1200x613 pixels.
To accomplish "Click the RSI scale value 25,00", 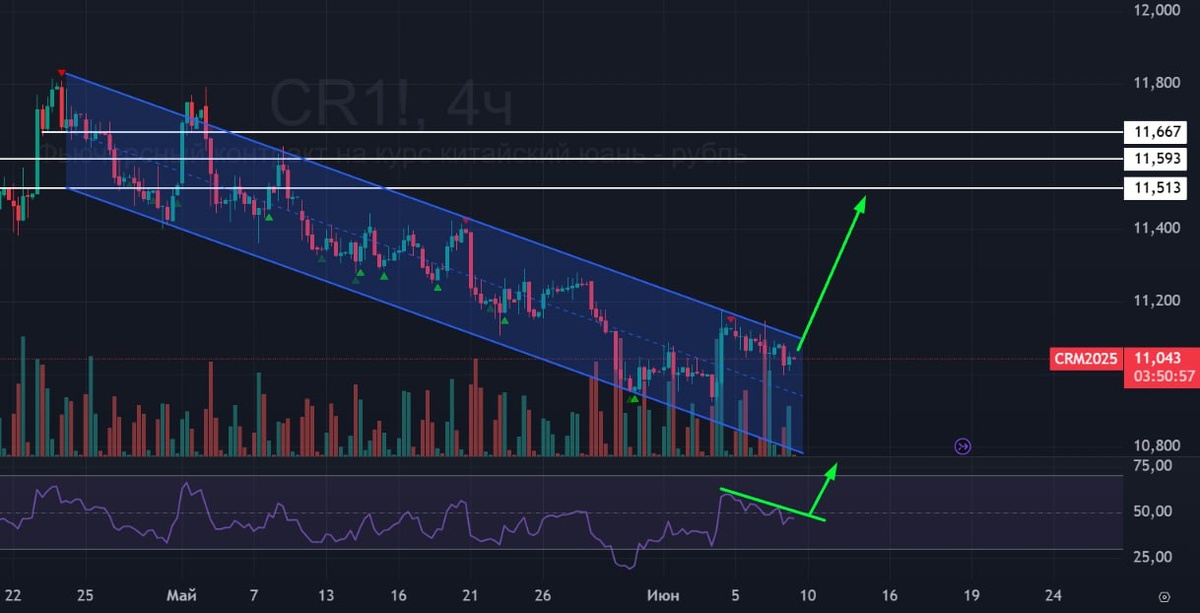I will coord(1154,556).
